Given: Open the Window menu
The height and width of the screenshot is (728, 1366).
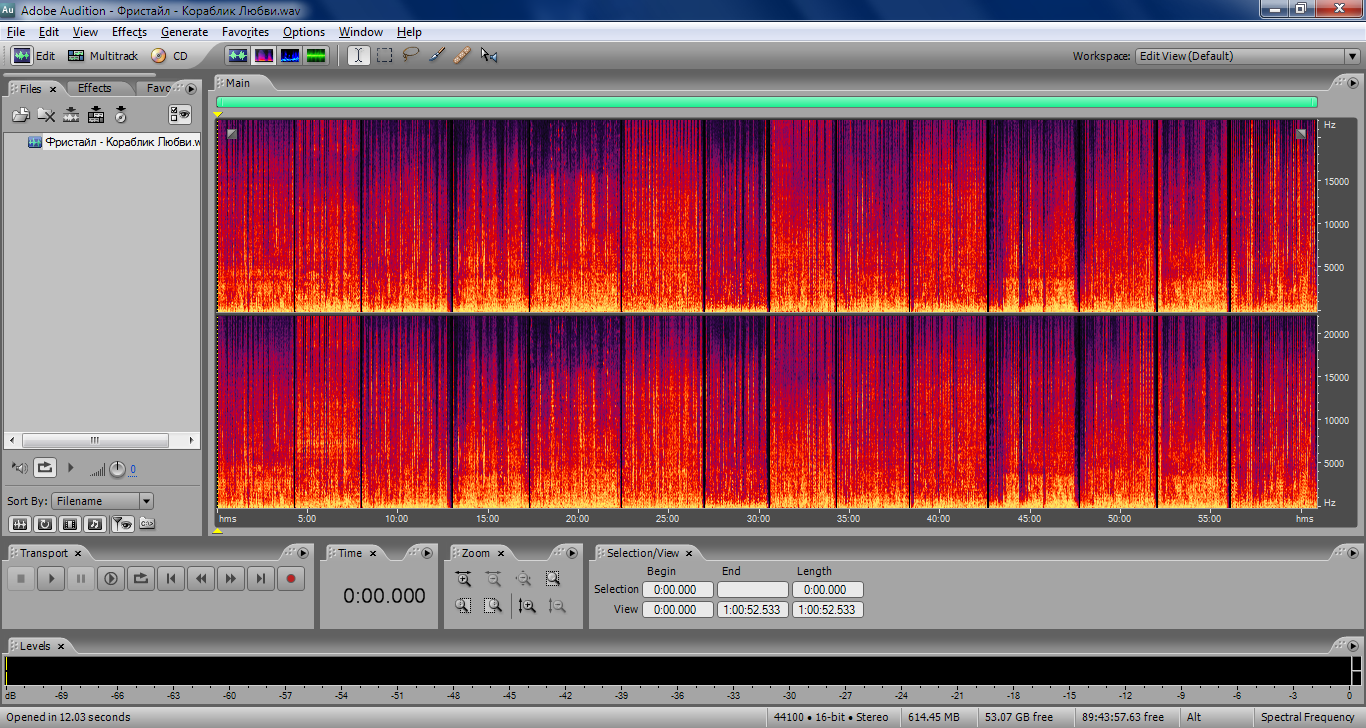Looking at the screenshot, I should click(x=360, y=32).
